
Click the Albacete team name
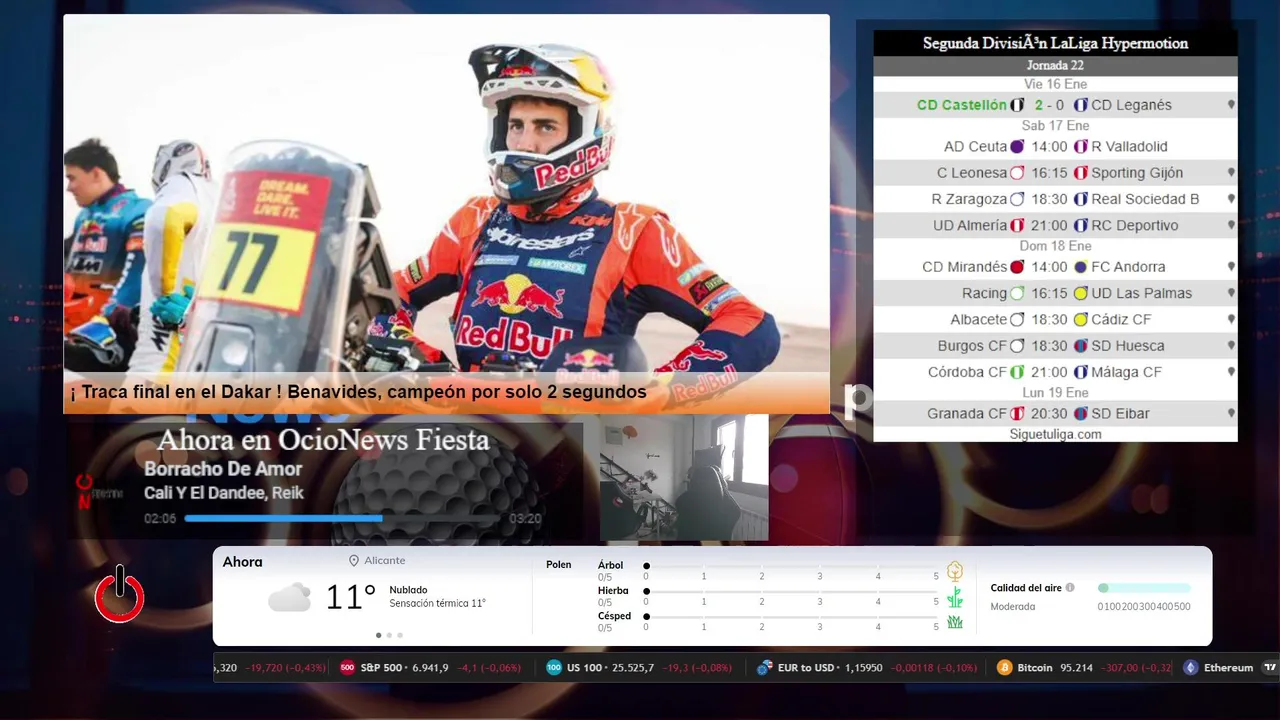(x=978, y=320)
